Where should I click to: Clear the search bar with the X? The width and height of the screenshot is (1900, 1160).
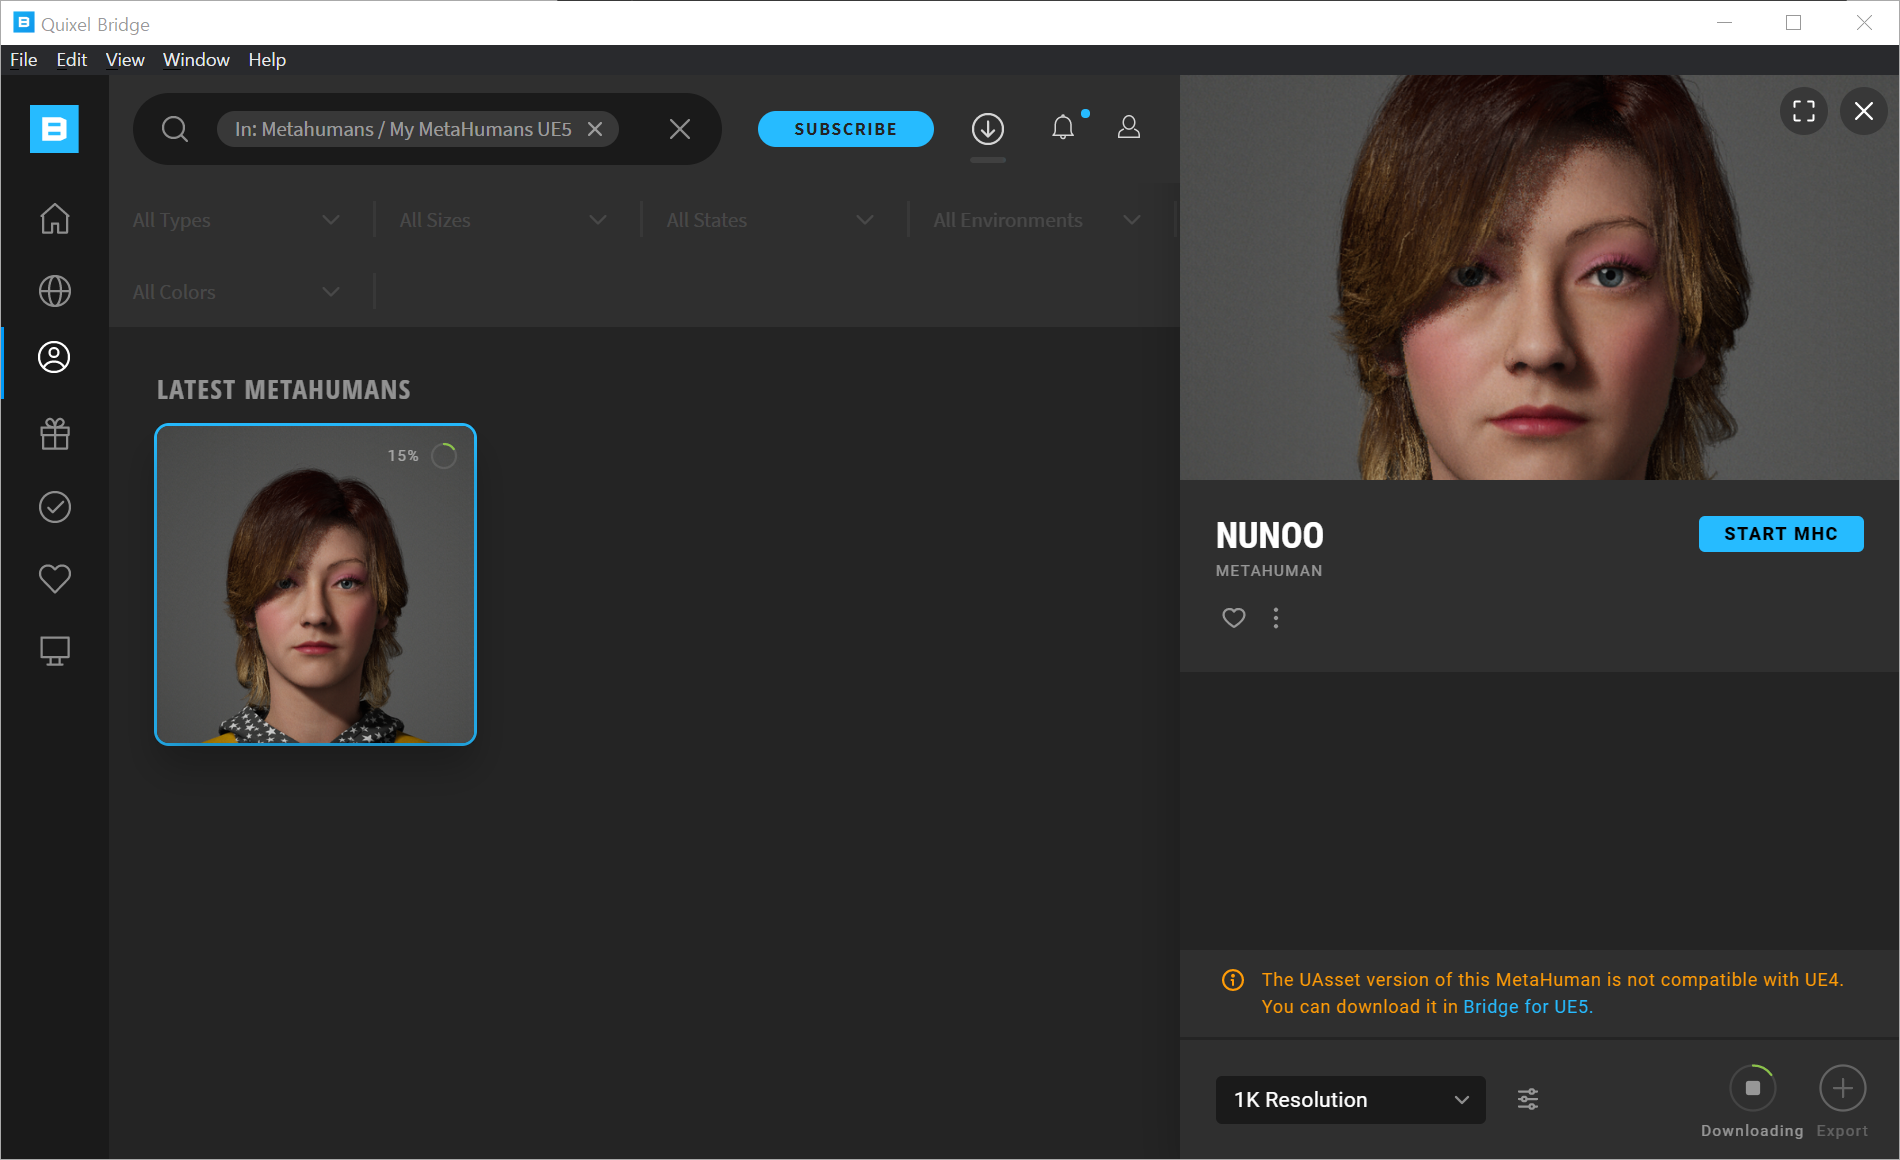(680, 129)
